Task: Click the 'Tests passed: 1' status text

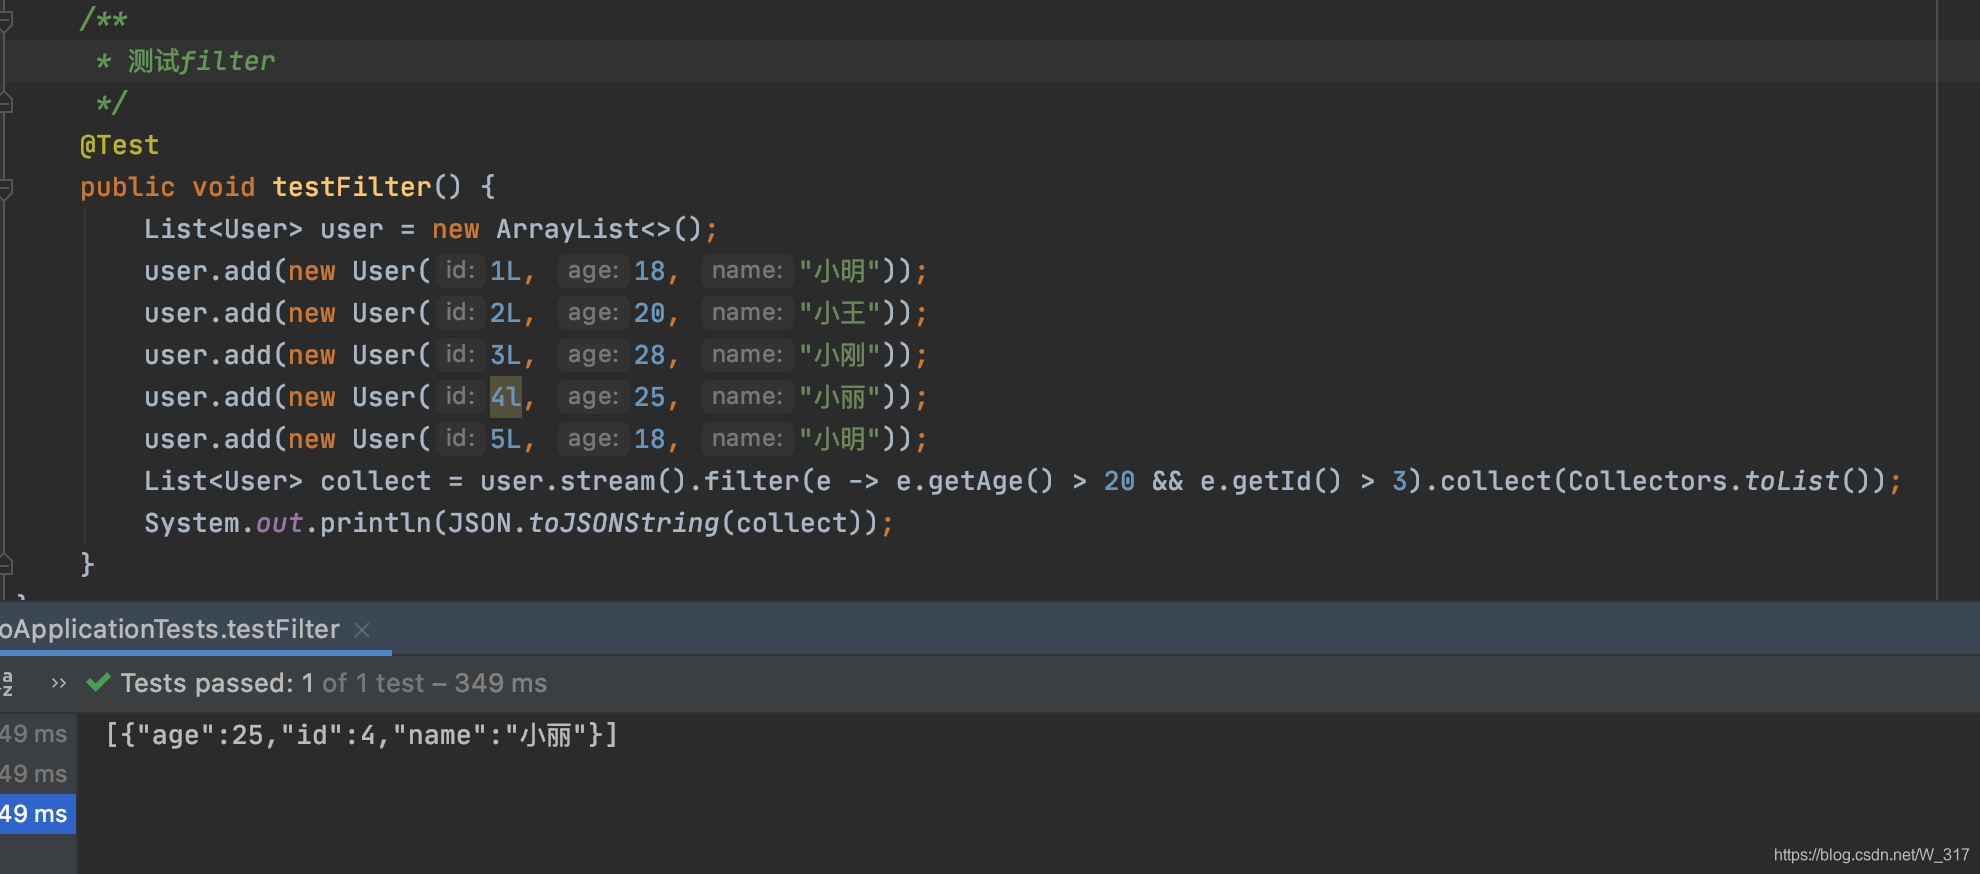Action: (x=217, y=683)
